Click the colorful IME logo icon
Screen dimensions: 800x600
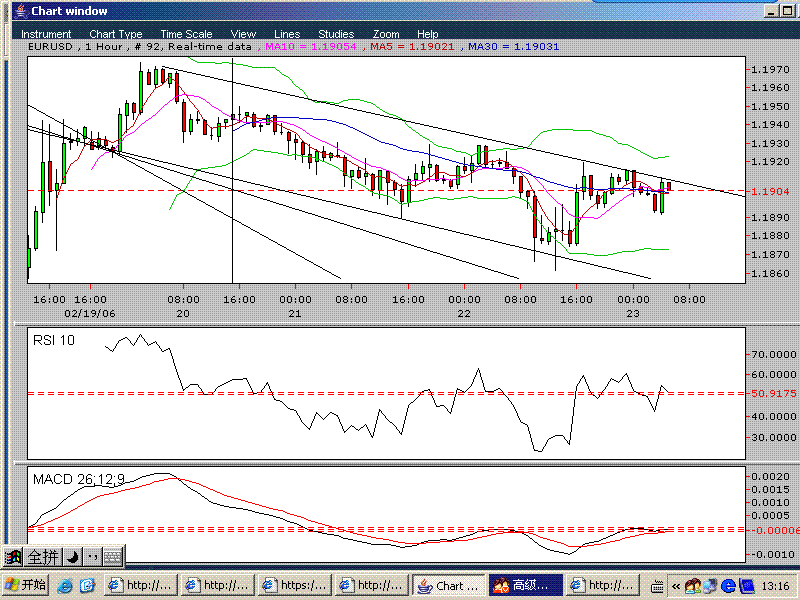(x=13, y=557)
